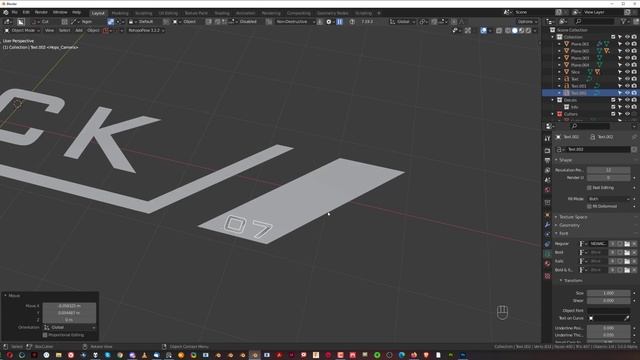The width and height of the screenshot is (640, 360).
Task: Collapse the Shape section
Action: click(565, 160)
